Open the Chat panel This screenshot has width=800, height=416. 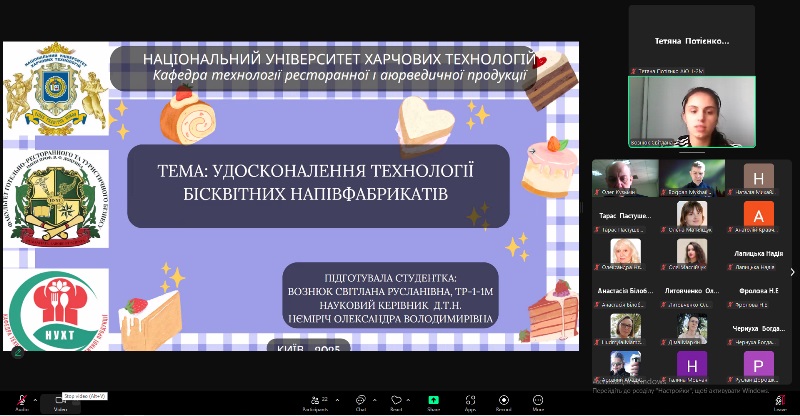tap(361, 403)
